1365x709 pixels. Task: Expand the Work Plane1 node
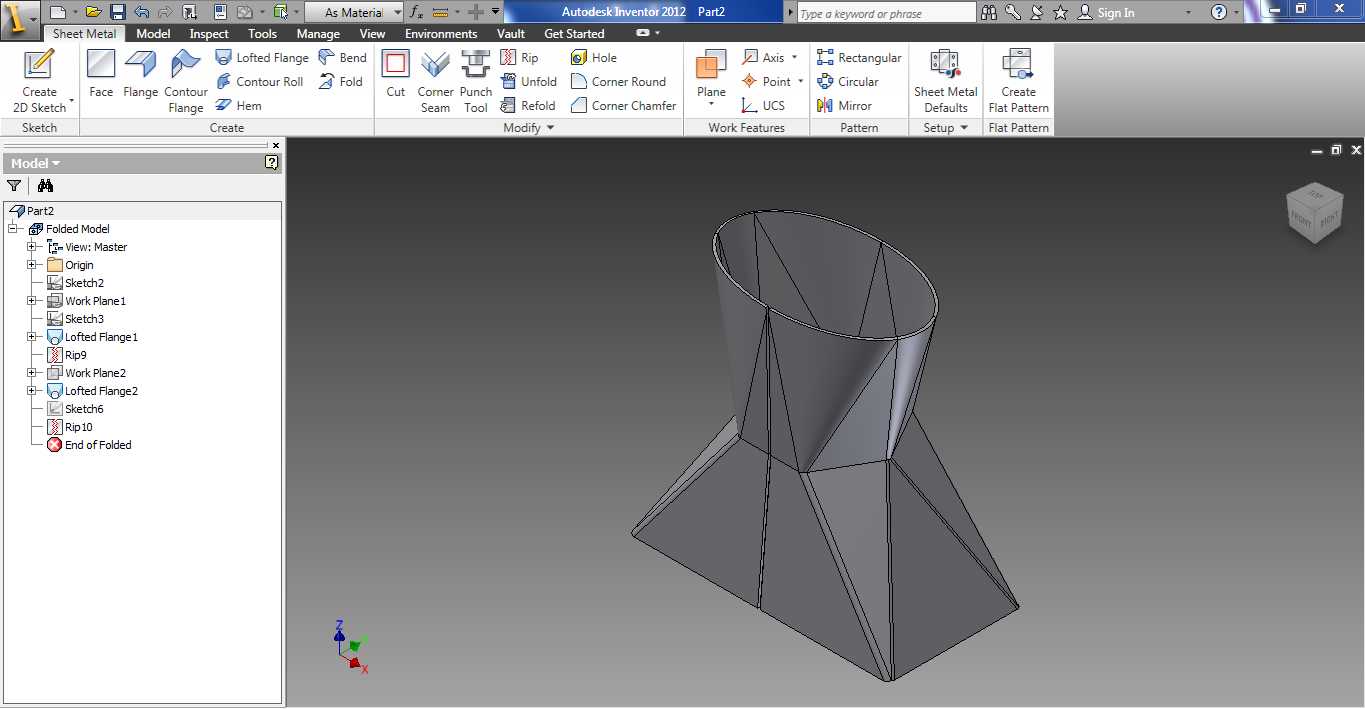(x=32, y=301)
